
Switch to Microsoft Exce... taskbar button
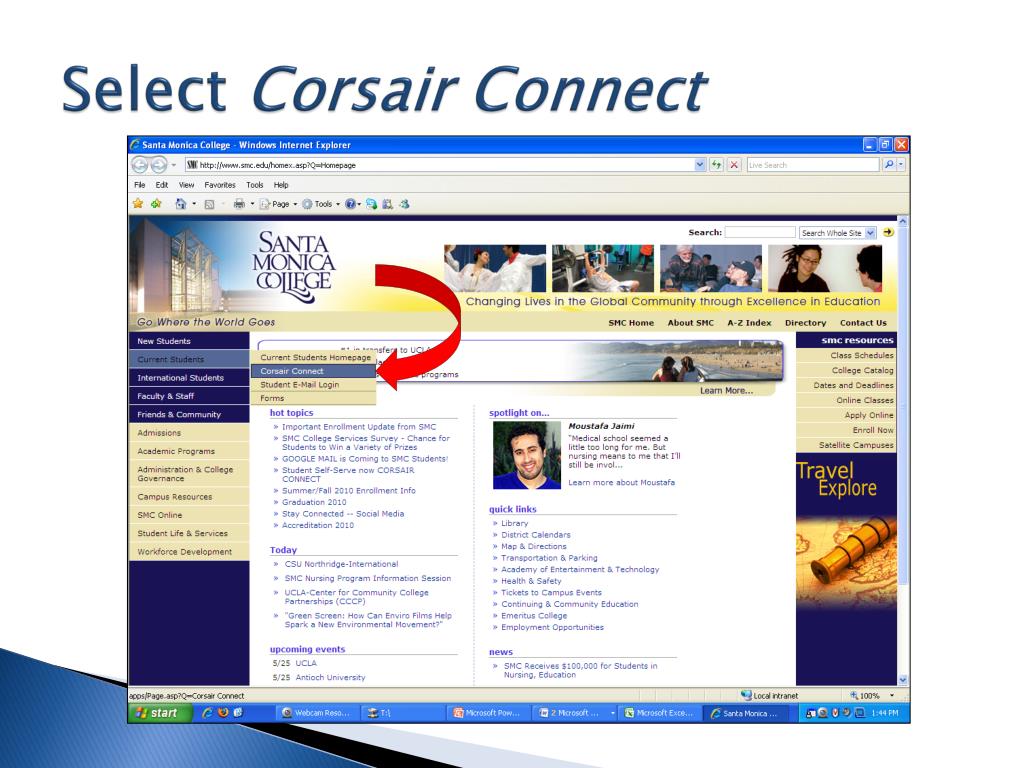658,713
